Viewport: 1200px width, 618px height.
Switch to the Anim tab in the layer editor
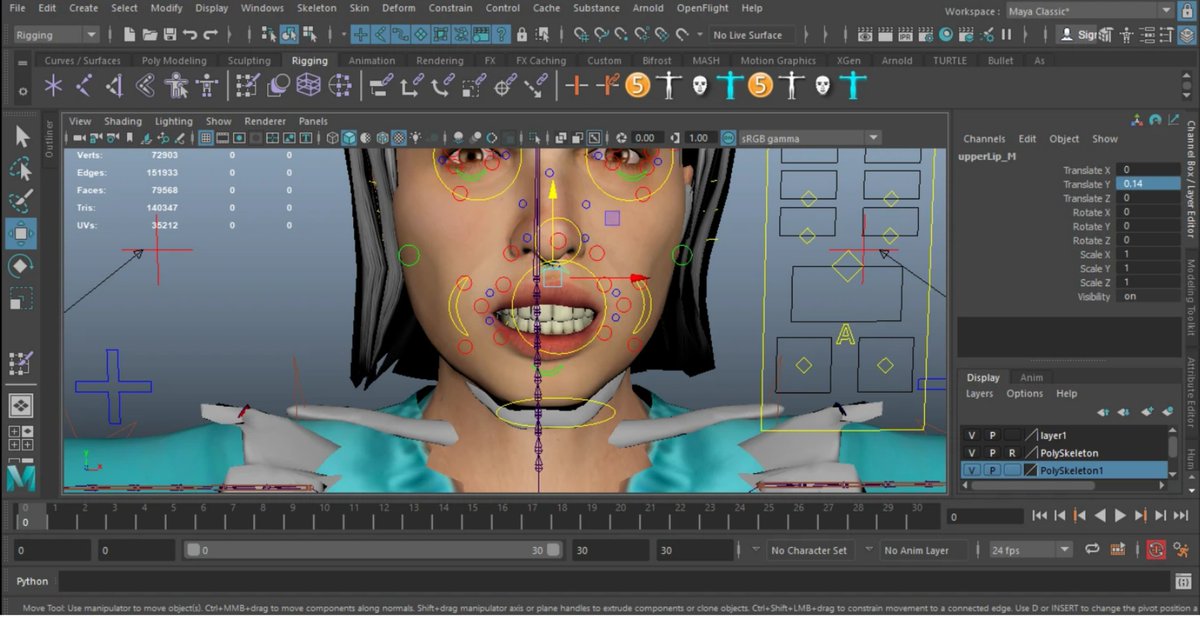[x=1031, y=377]
